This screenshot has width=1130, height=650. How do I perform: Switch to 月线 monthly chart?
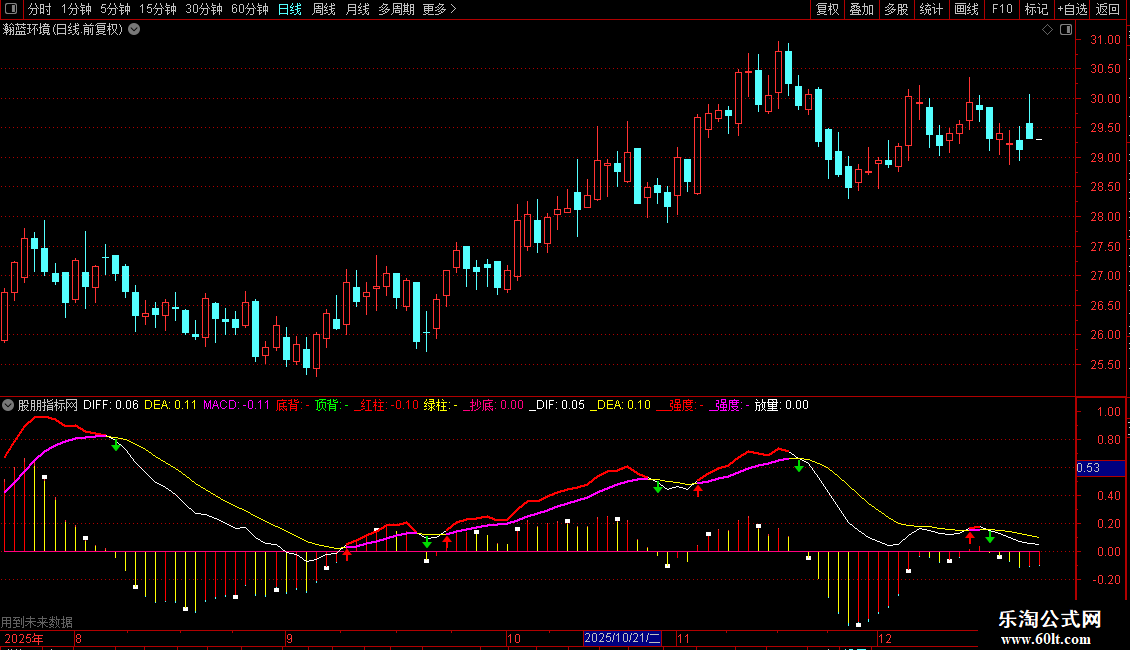(x=357, y=9)
